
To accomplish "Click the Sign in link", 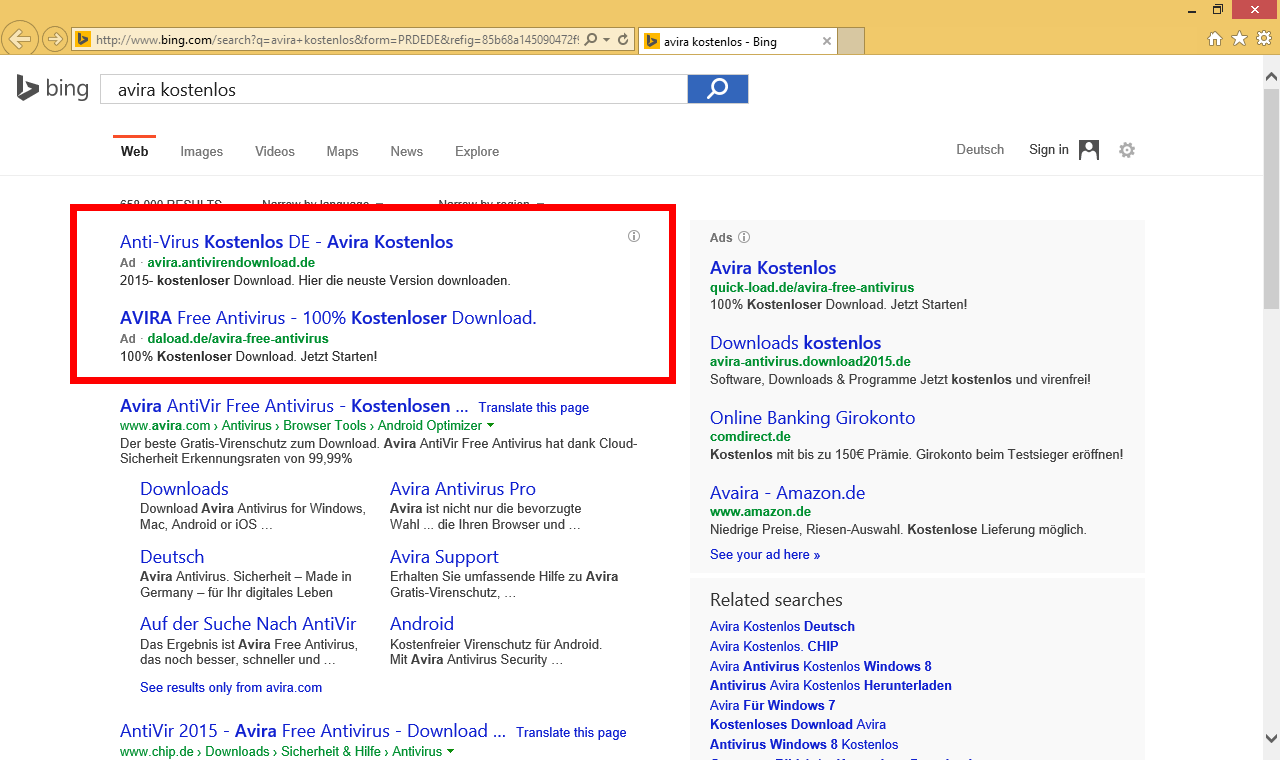I will point(1049,149).
